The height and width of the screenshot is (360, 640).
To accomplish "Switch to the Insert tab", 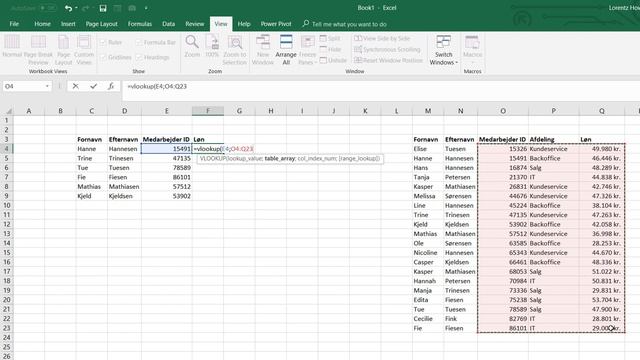I will 68,24.
